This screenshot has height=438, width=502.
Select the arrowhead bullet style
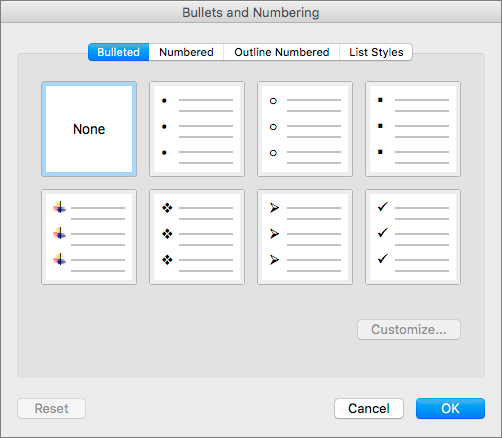click(x=305, y=237)
